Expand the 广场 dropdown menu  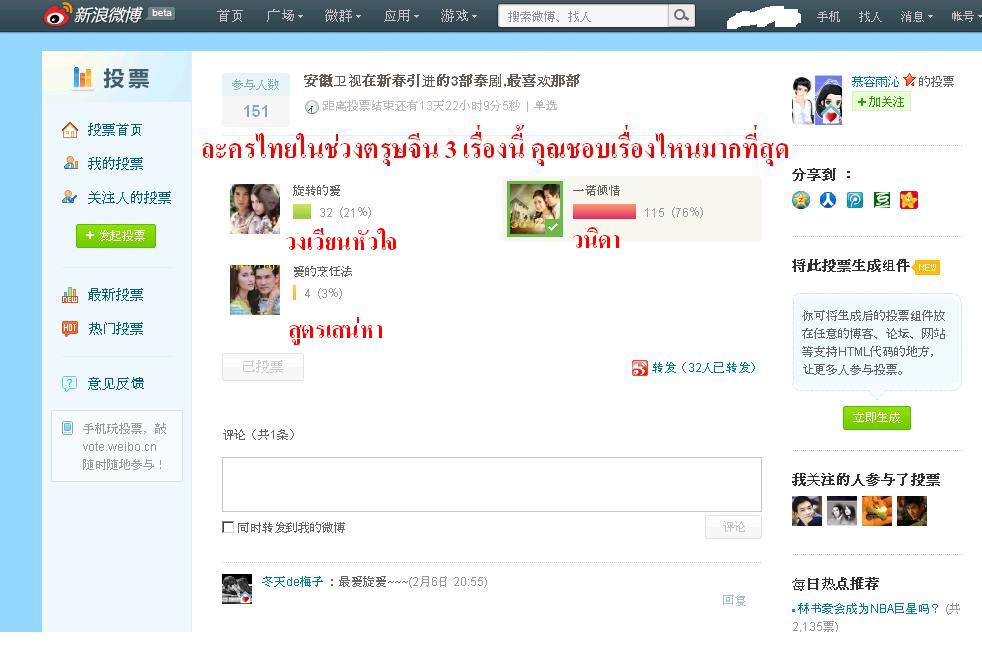tap(284, 16)
